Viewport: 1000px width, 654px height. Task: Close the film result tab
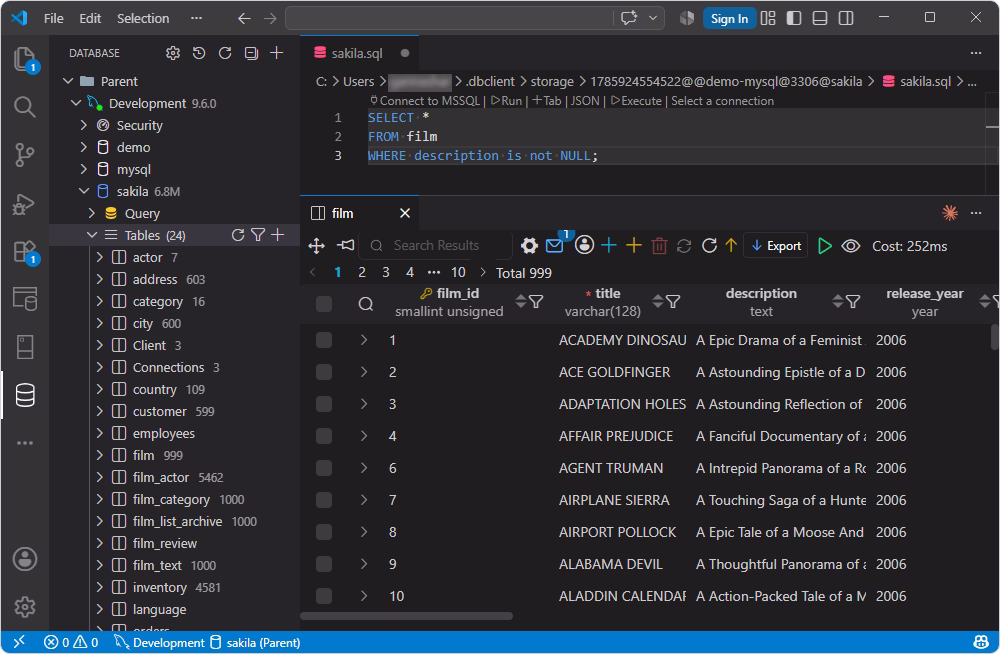404,213
